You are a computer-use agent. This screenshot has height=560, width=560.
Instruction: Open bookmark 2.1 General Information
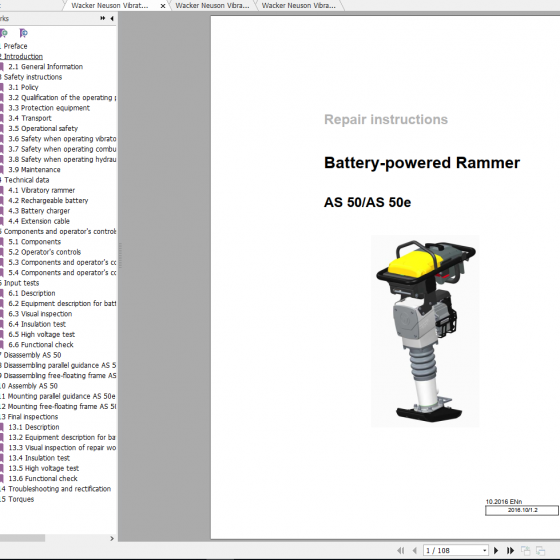click(x=45, y=66)
